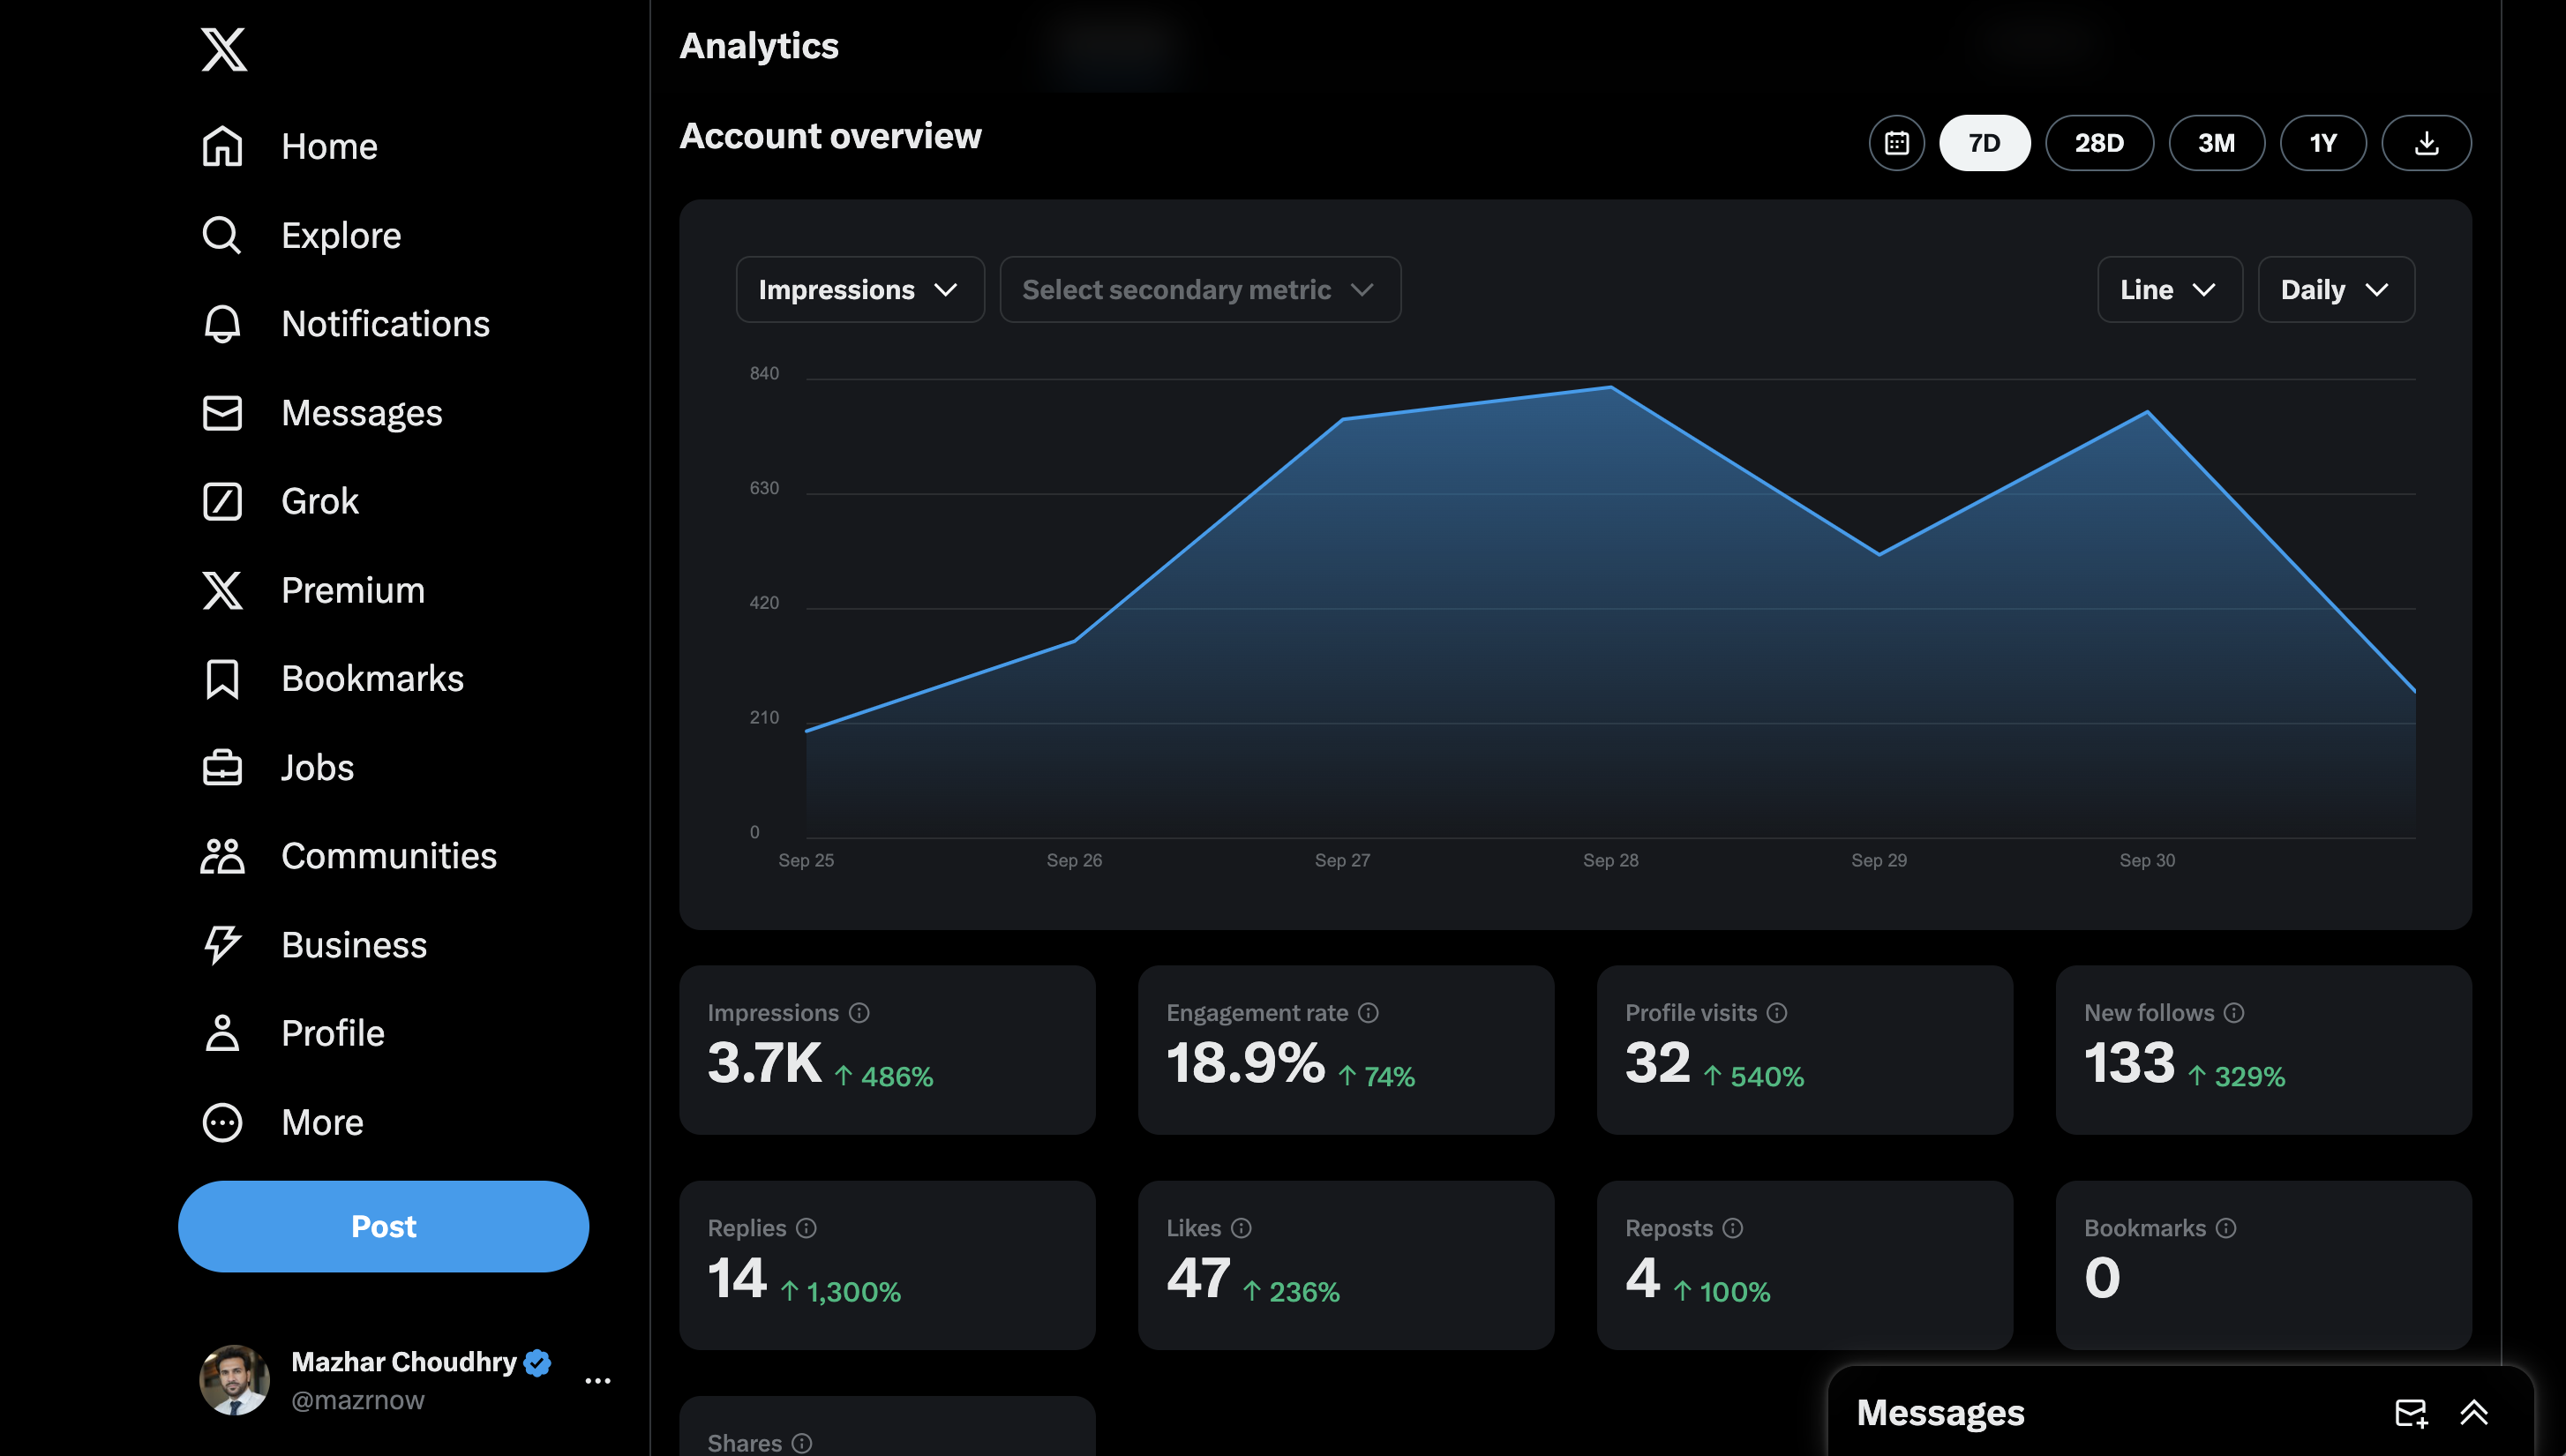
Task: Click the Impressions 3.7K card
Action: (887, 1049)
